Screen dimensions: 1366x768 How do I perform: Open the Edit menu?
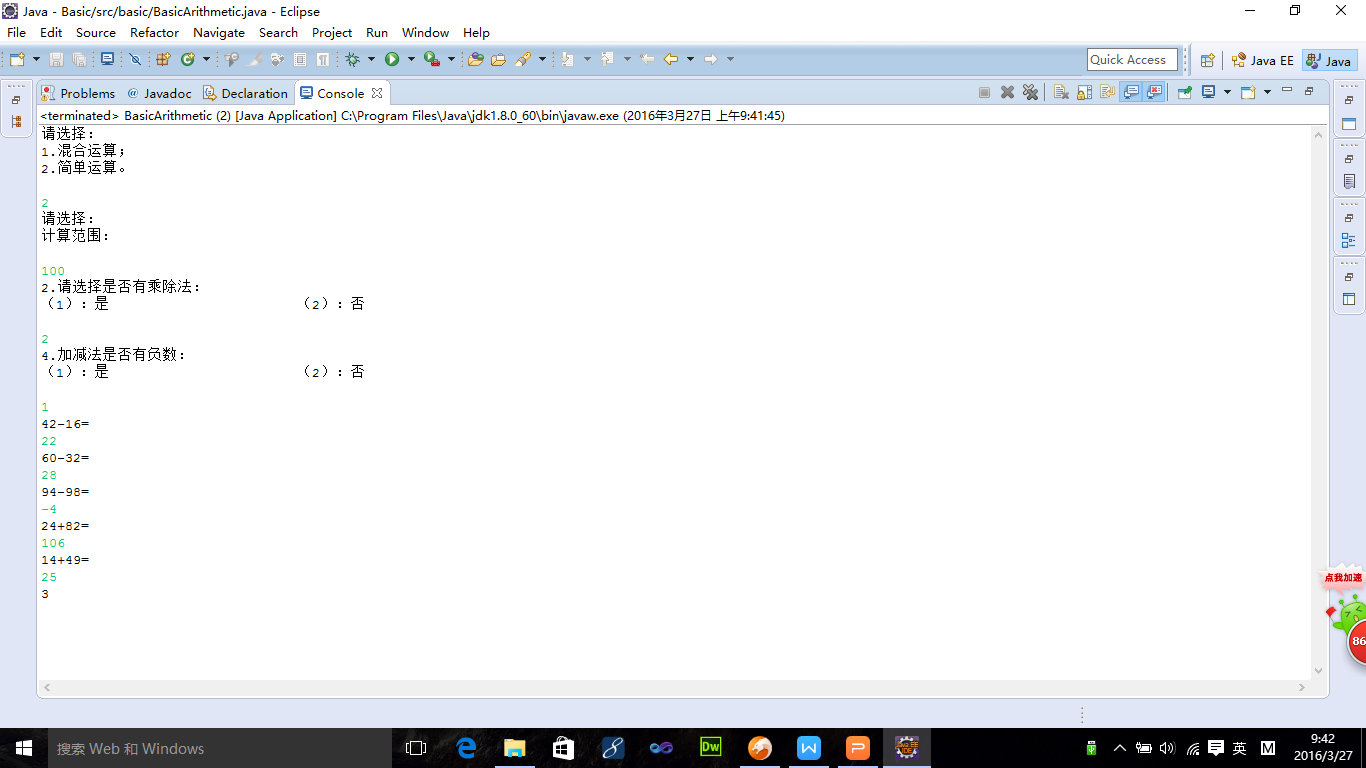coord(51,32)
